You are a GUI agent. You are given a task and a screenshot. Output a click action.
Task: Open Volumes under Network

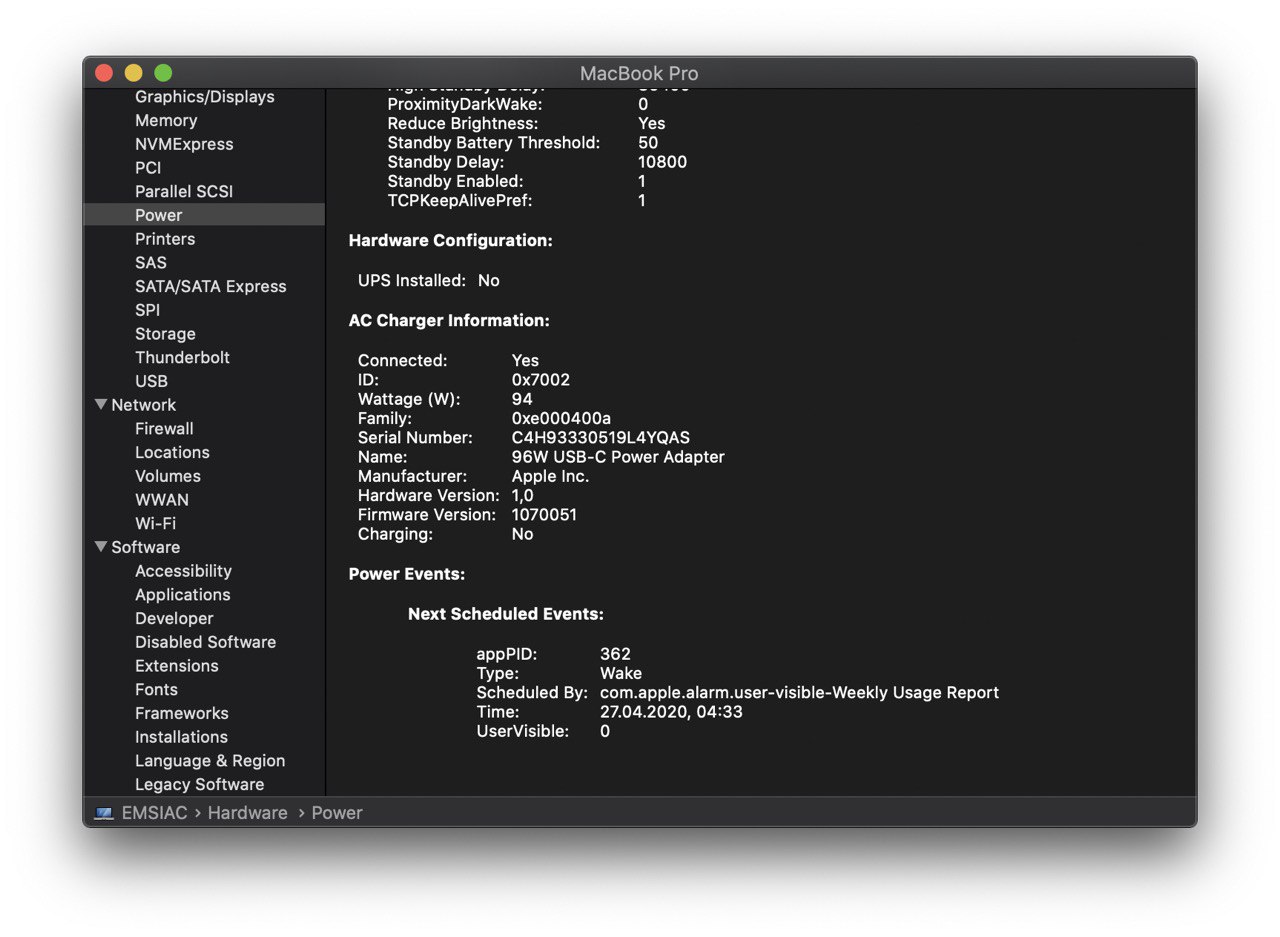pos(168,476)
